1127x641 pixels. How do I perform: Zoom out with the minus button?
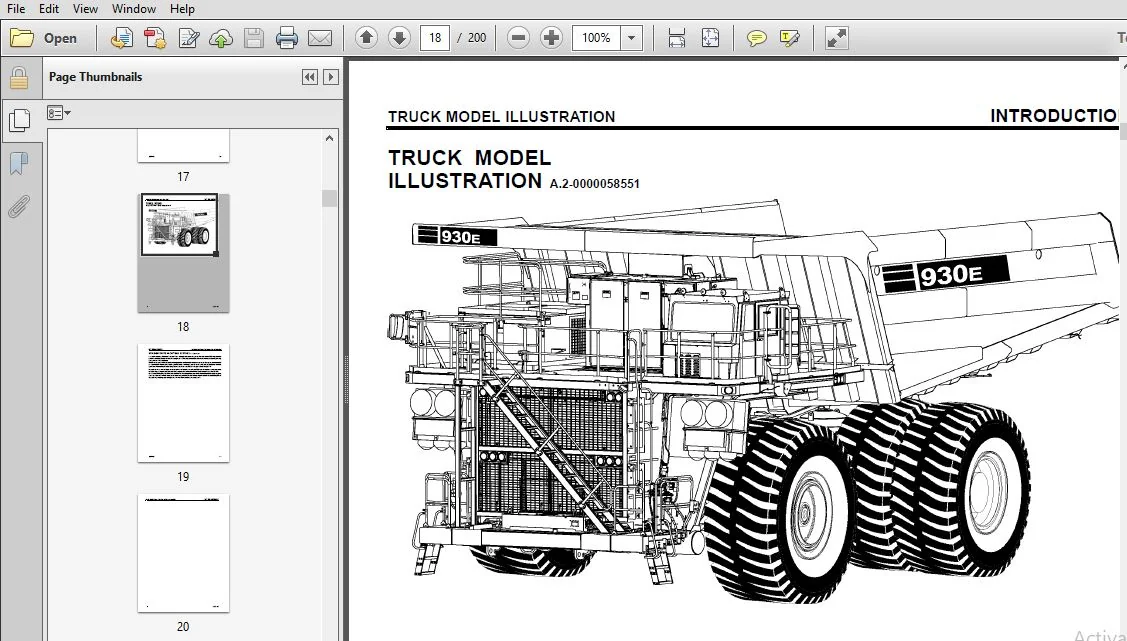pos(518,37)
